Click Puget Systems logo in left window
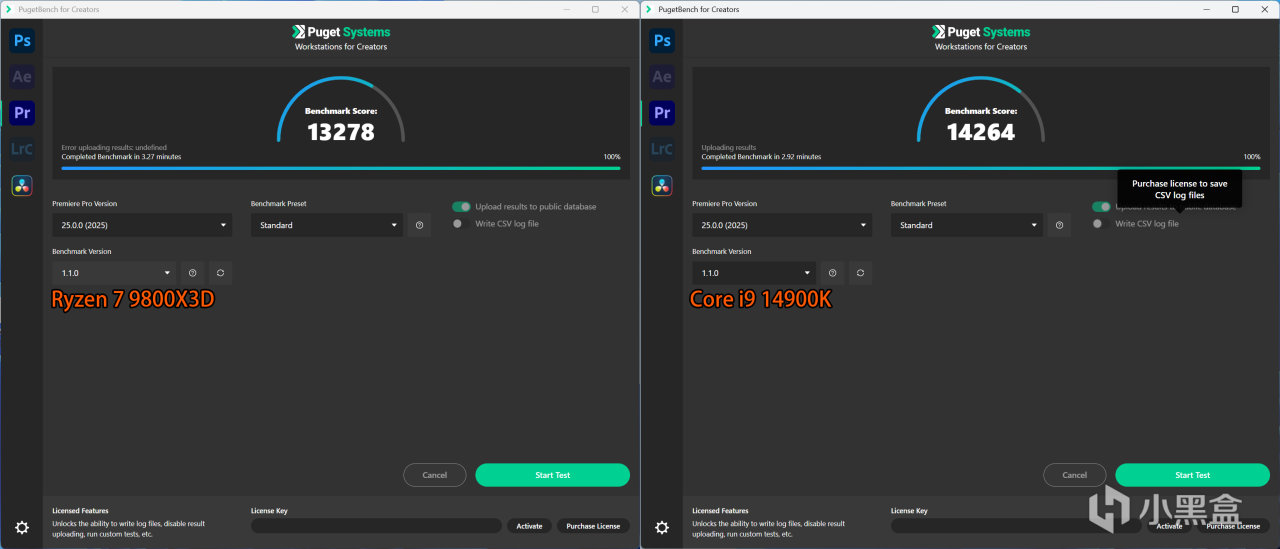 click(x=340, y=32)
